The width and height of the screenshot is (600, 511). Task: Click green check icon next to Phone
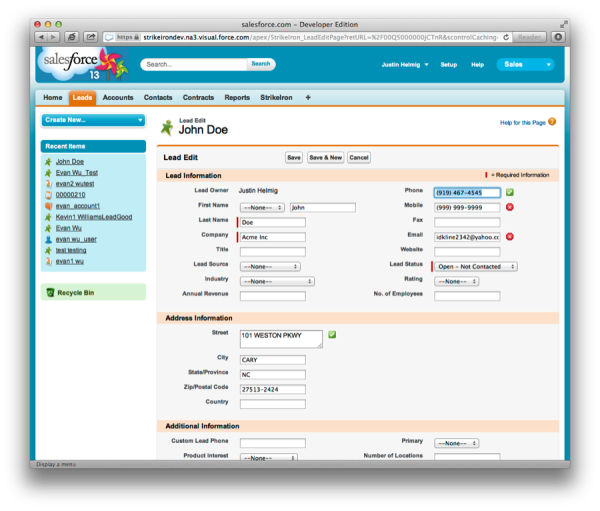pyautogui.click(x=510, y=192)
